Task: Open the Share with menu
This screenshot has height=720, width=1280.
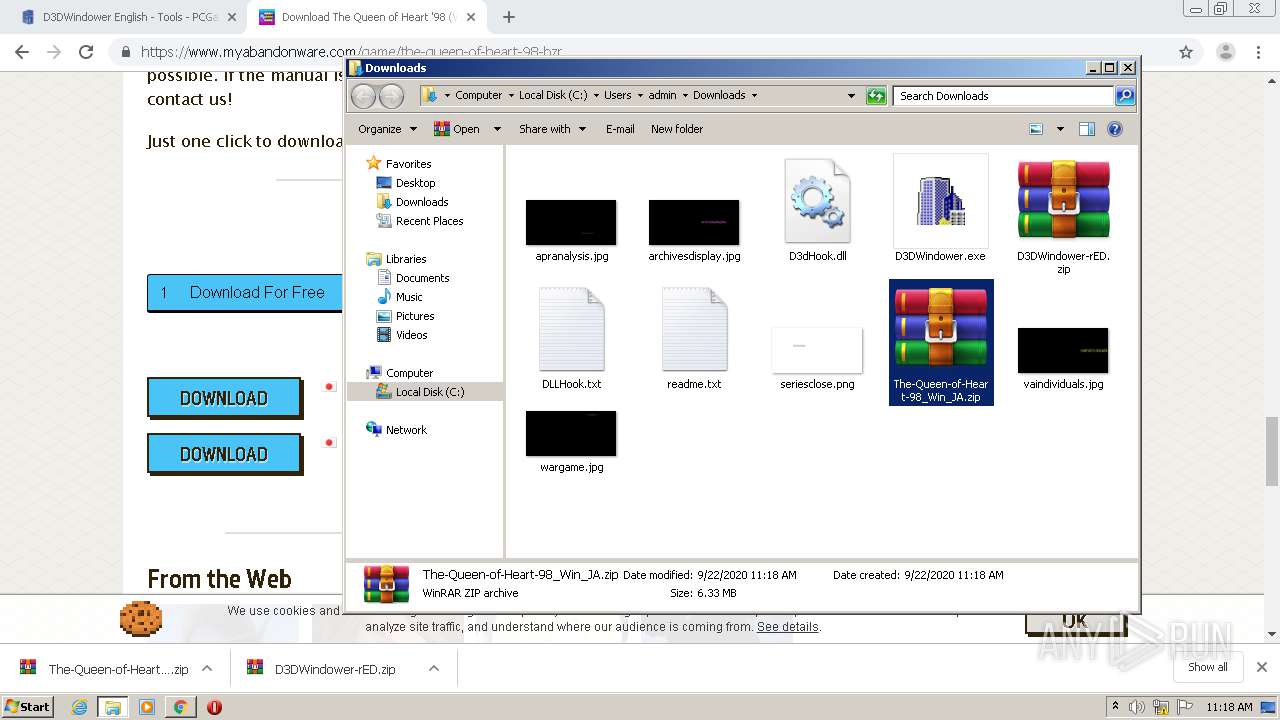Action: pos(552,129)
